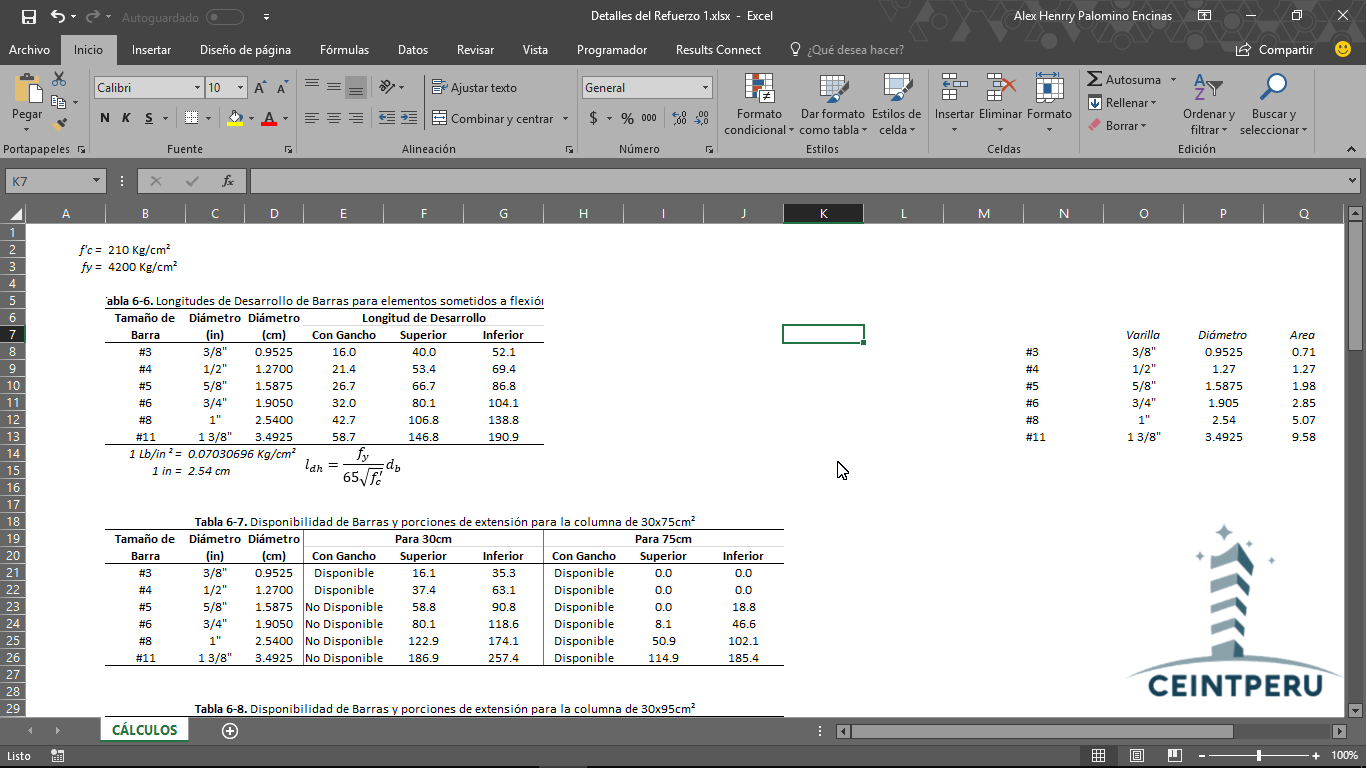
Task: Switch to the Datos ribbon tab
Action: click(x=413, y=50)
